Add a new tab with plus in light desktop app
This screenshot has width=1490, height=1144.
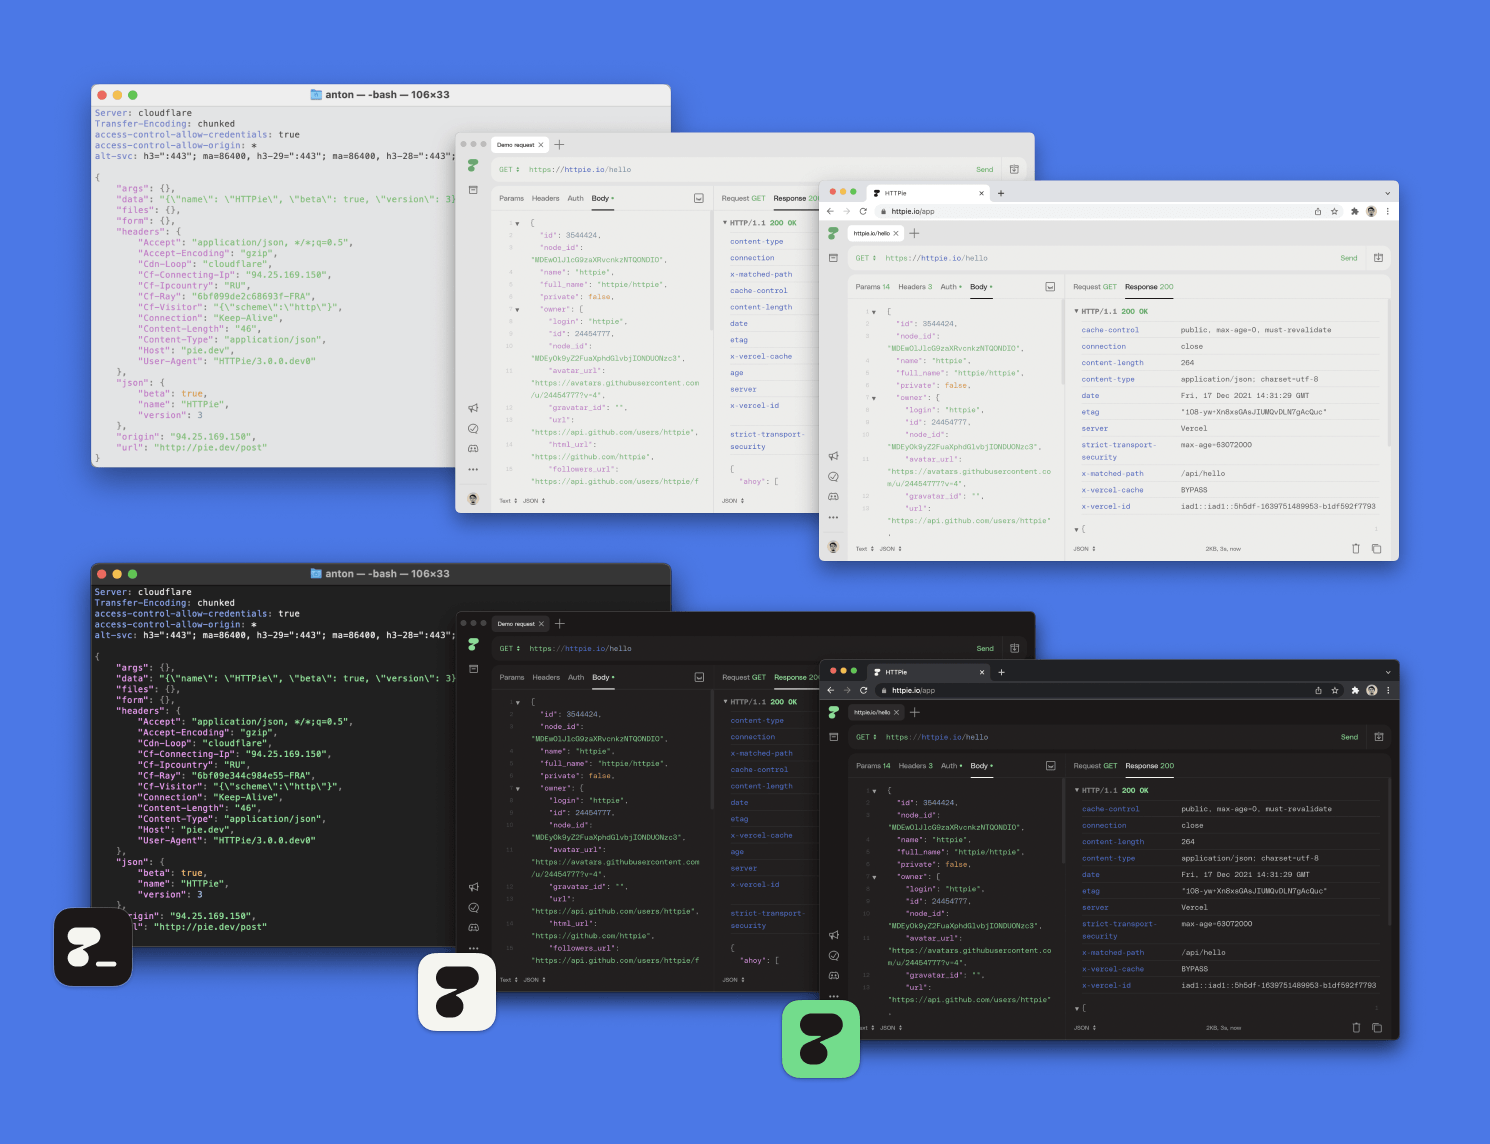[559, 145]
